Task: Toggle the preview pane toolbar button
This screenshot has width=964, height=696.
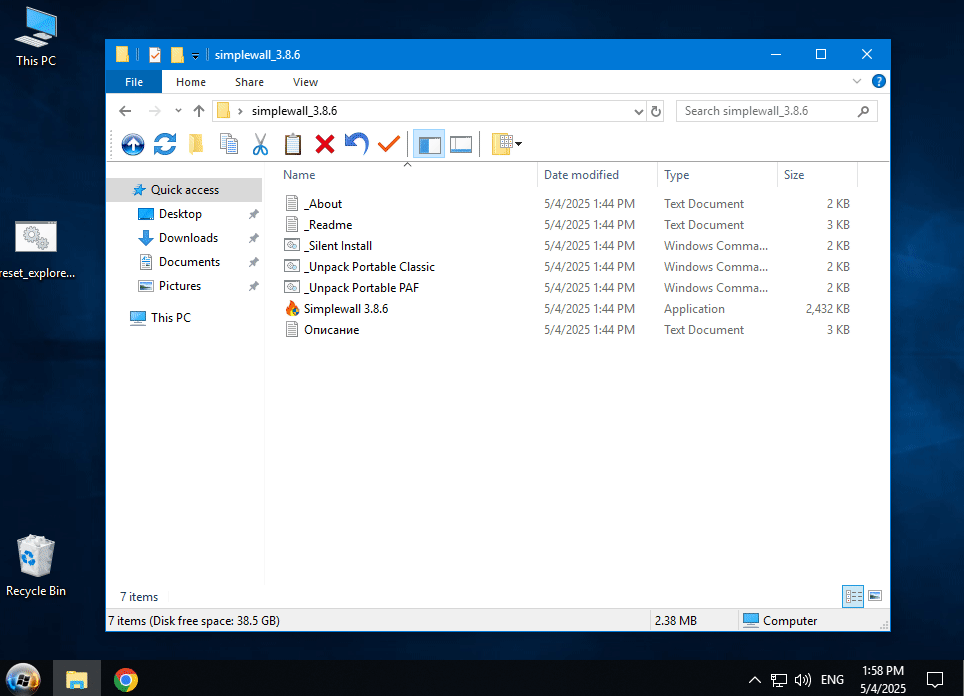Action: pyautogui.click(x=461, y=144)
